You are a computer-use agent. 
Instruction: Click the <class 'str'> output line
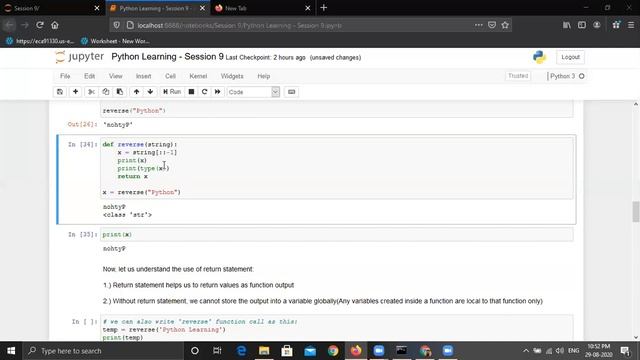coord(127,215)
